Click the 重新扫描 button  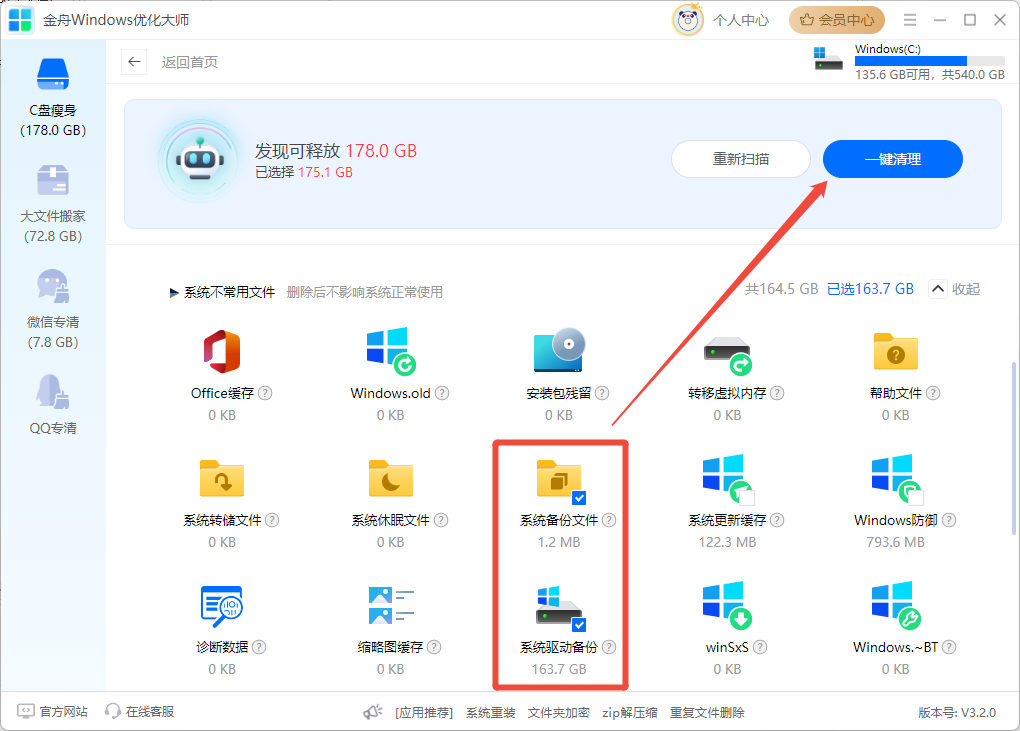point(741,159)
